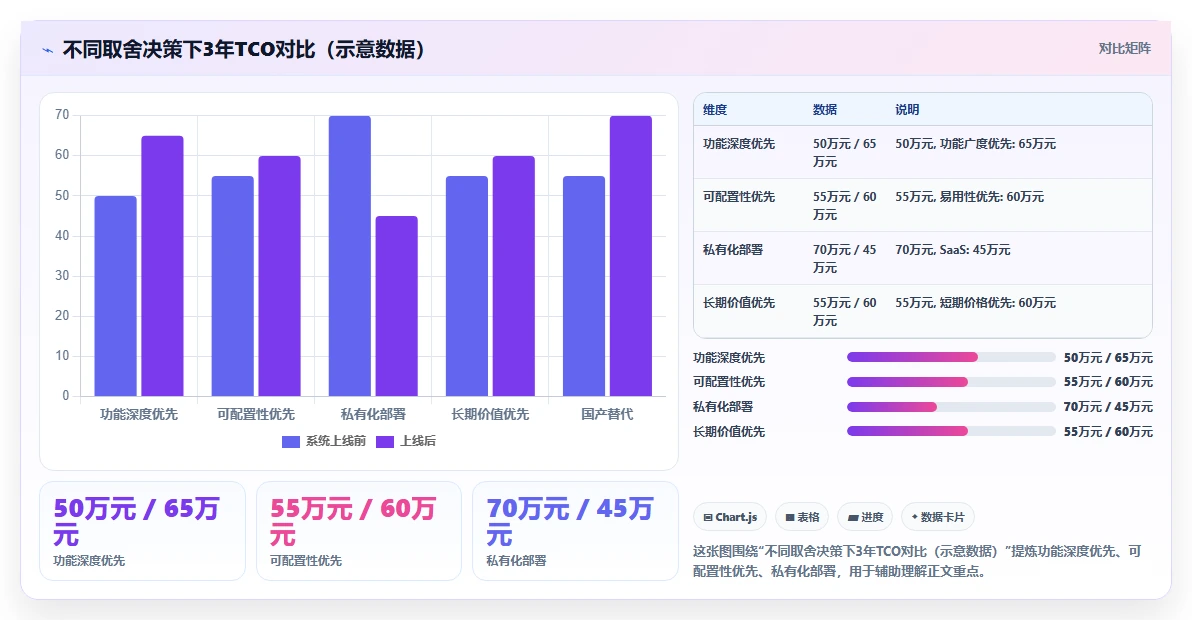Click the 上线后 bar for 长期价值优先
This screenshot has height=620, width=1192.
click(x=513, y=276)
